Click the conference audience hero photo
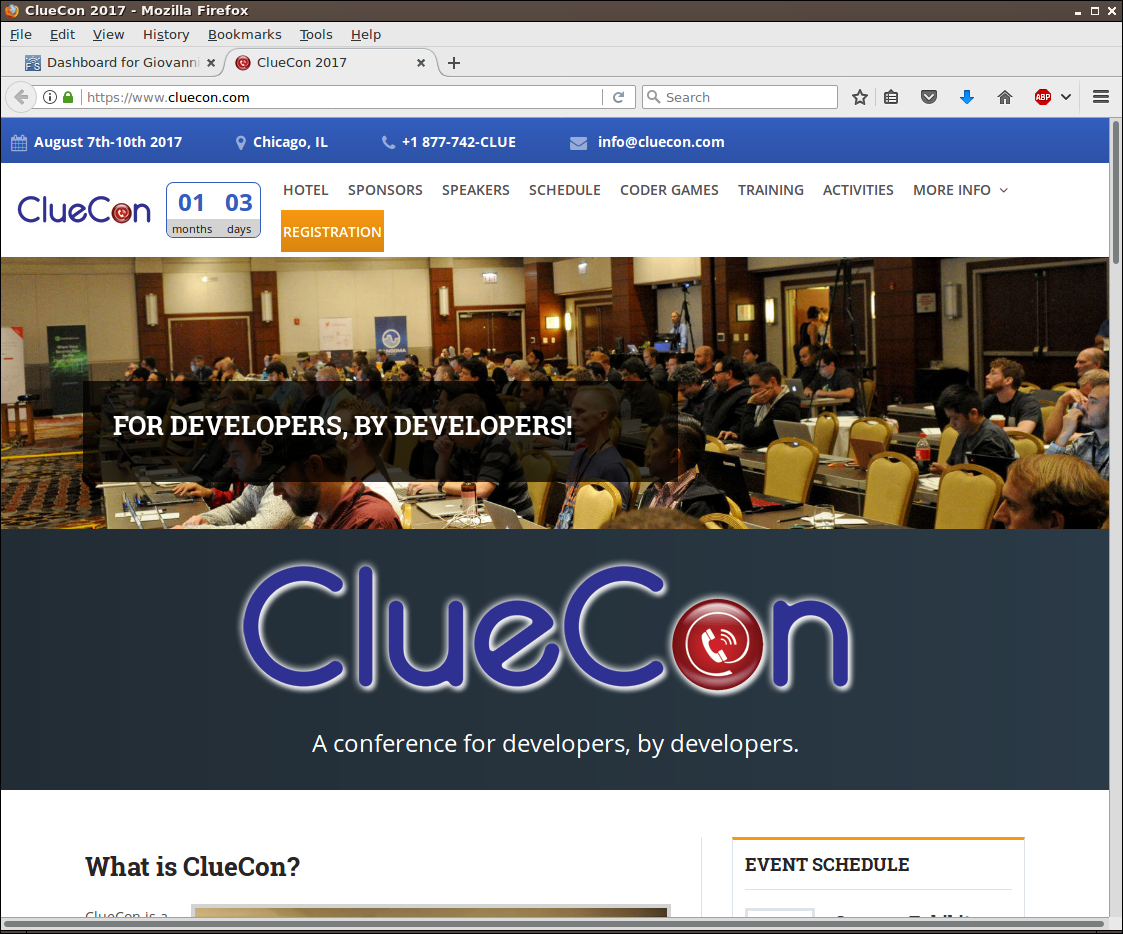The height and width of the screenshot is (934, 1123). tap(555, 393)
